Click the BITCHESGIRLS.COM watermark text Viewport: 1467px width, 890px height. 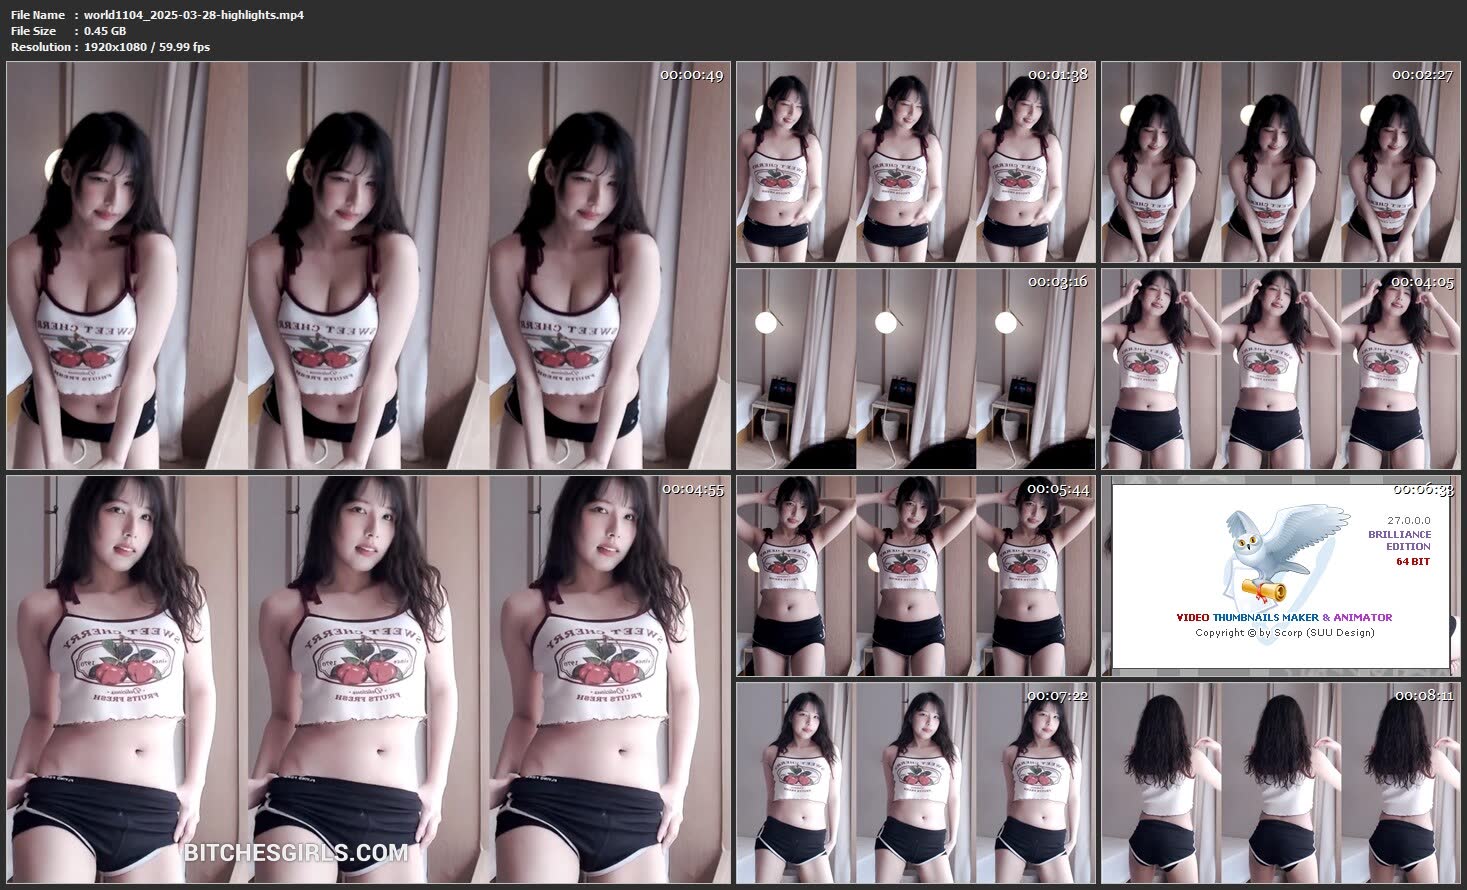click(x=296, y=853)
